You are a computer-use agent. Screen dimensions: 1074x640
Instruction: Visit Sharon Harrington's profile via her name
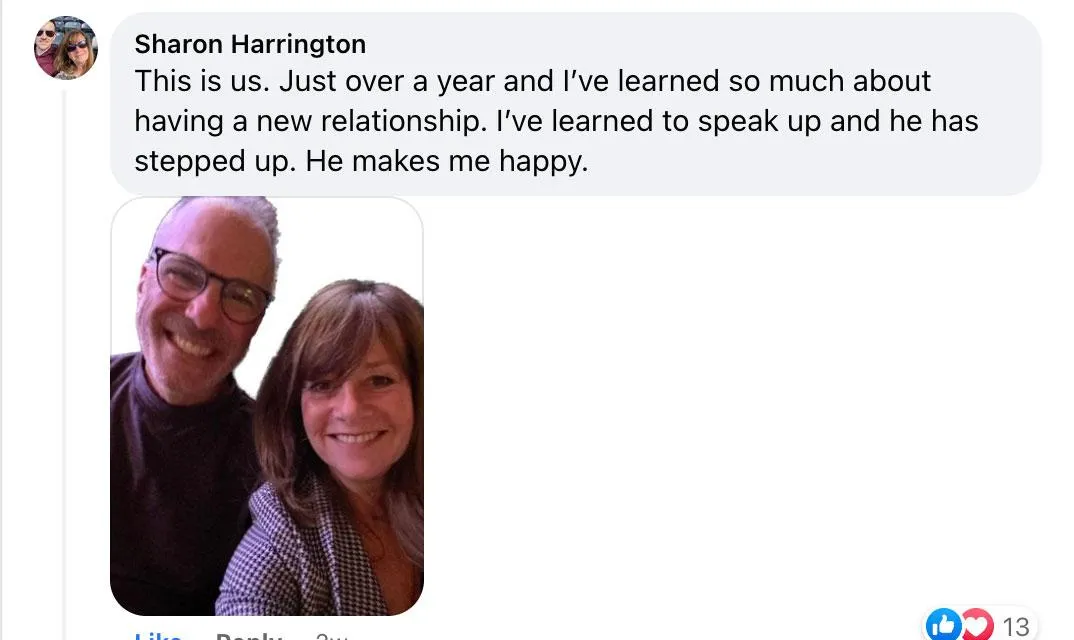pos(250,45)
